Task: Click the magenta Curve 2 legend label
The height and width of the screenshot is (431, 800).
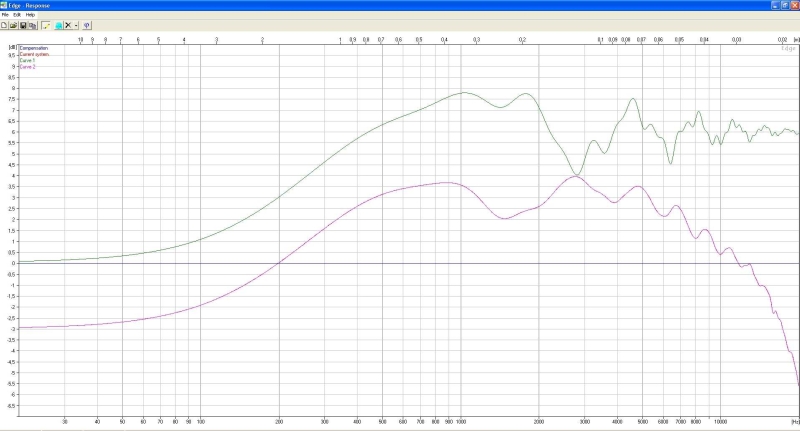Action: tap(27, 66)
